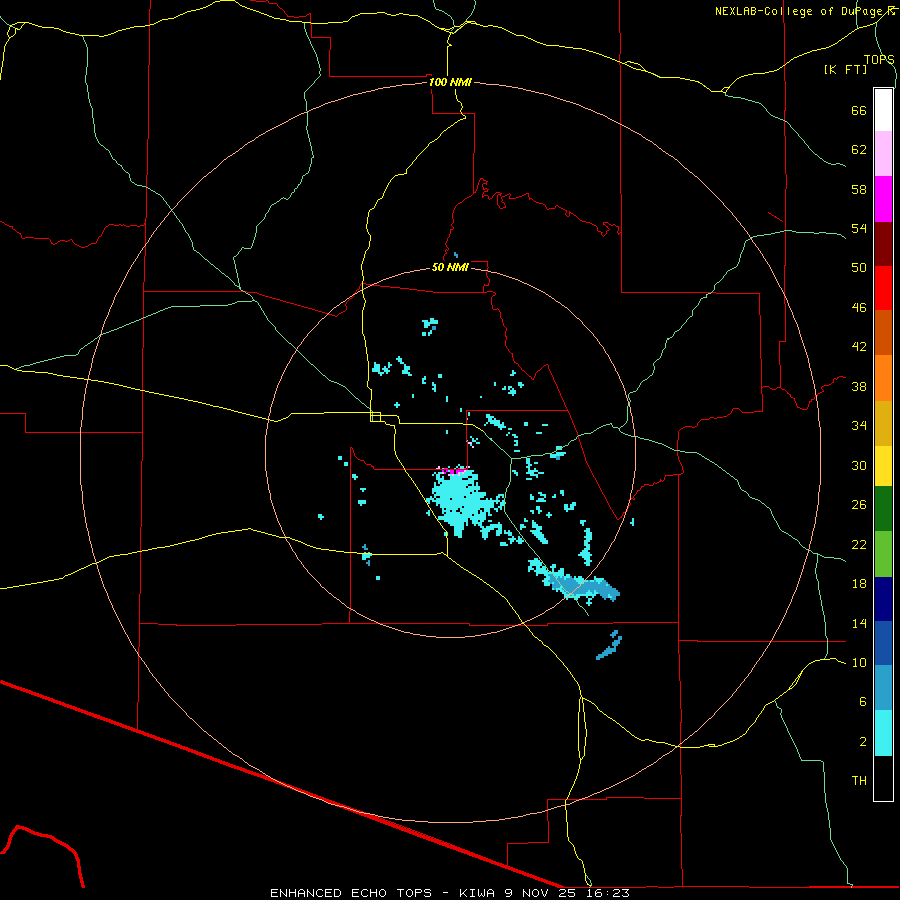The image size is (900, 900).
Task: Click the 16:23 timestamp in the caption
Action: point(608,893)
